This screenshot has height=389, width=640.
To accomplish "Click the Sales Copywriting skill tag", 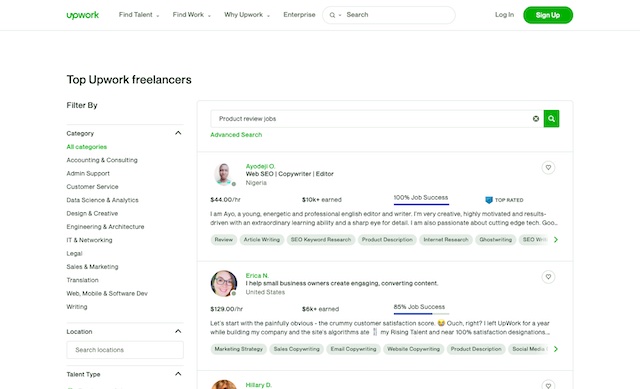I will 297,349.
